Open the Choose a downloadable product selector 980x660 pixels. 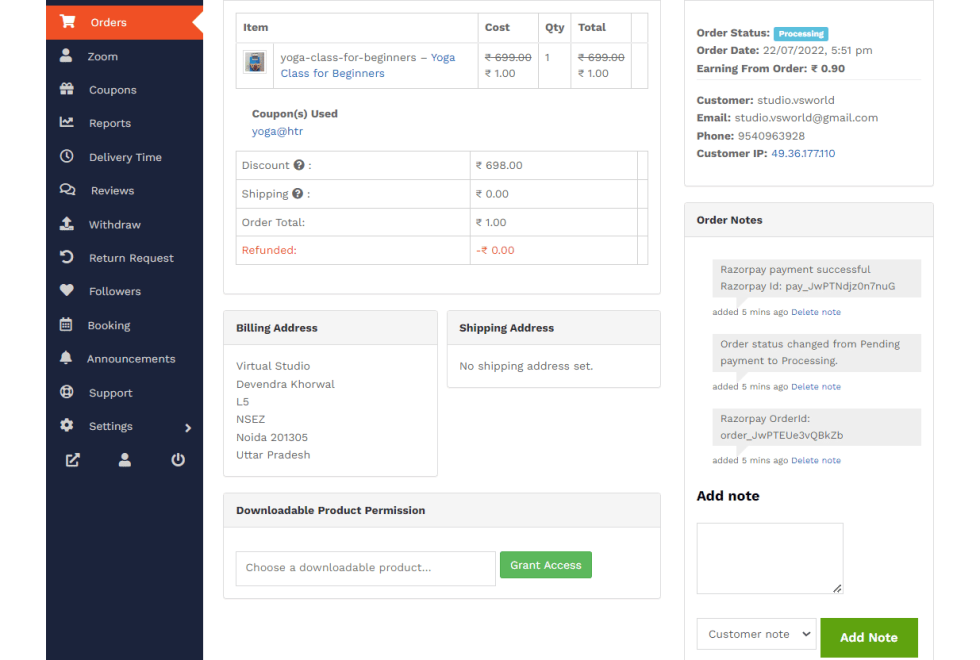pyautogui.click(x=366, y=568)
